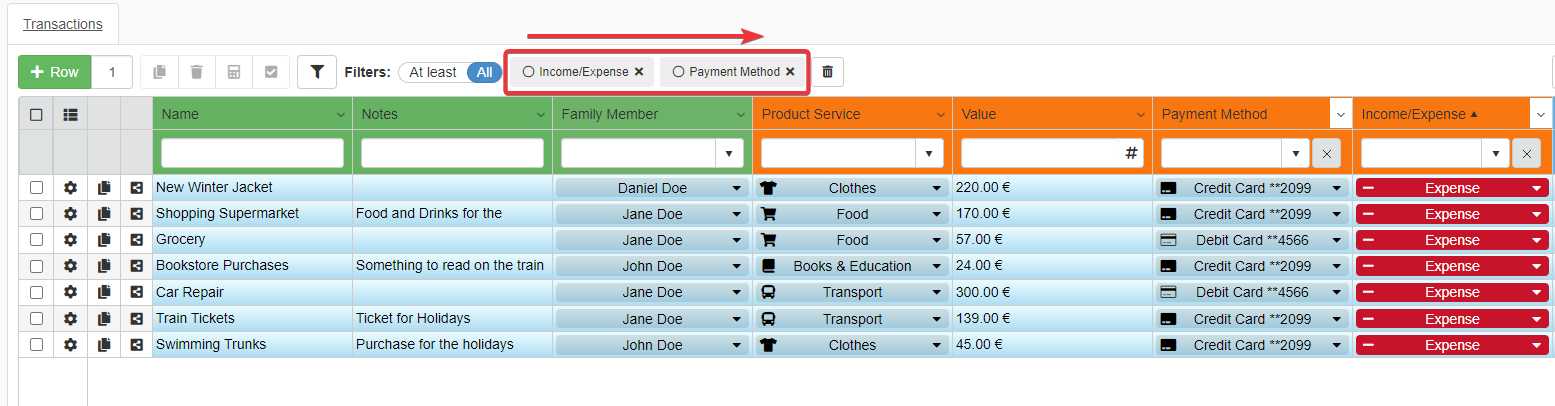Click the Name column filter text field

pyautogui.click(x=252, y=153)
